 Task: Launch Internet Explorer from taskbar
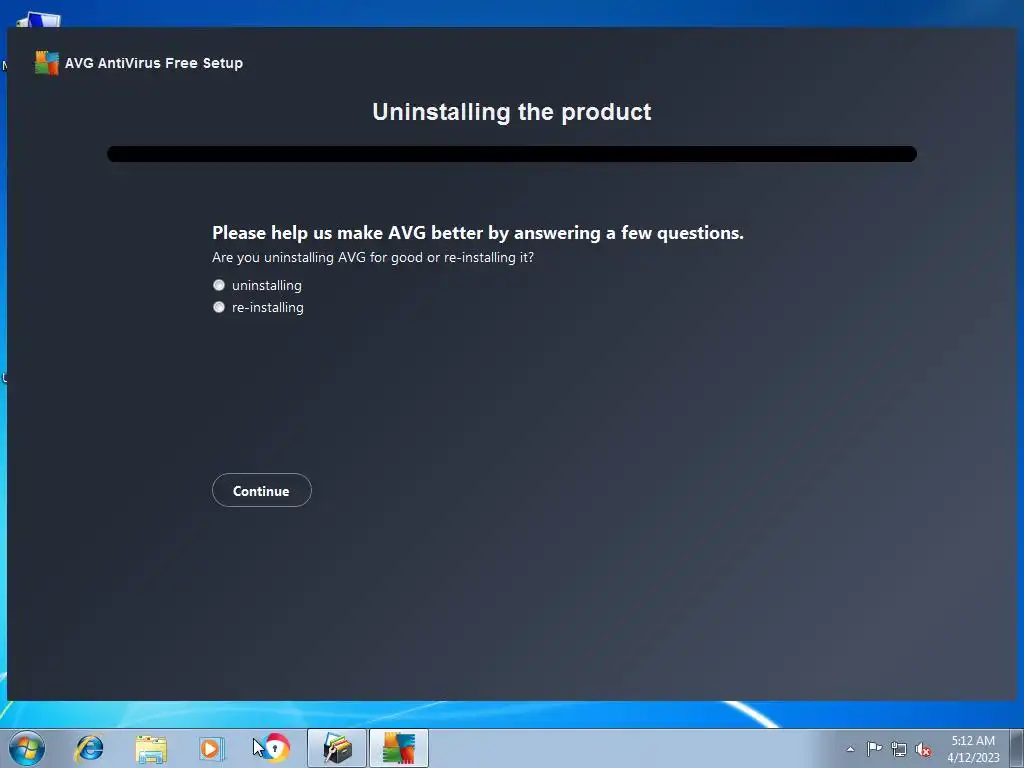[89, 748]
